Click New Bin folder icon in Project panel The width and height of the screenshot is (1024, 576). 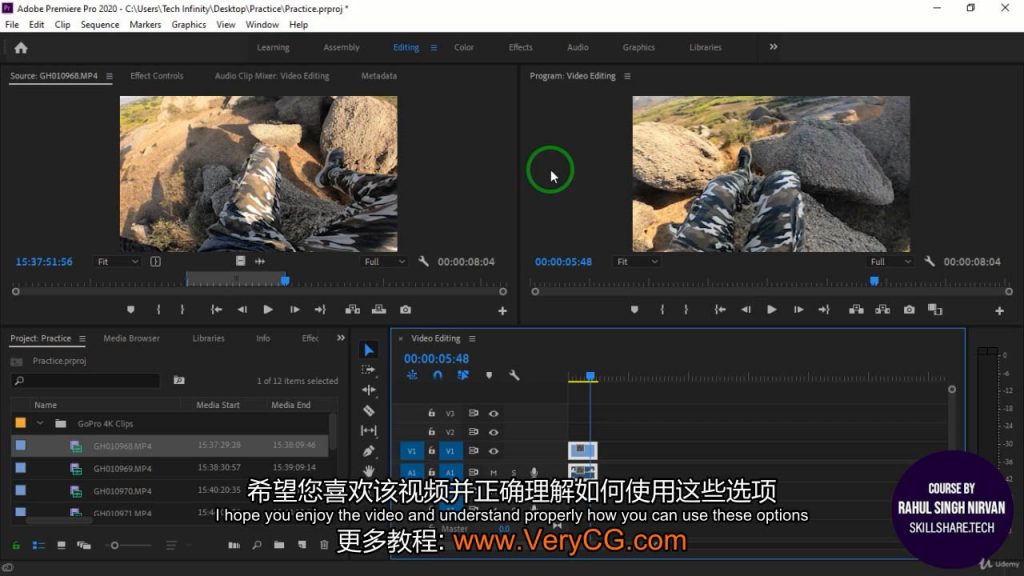click(279, 545)
